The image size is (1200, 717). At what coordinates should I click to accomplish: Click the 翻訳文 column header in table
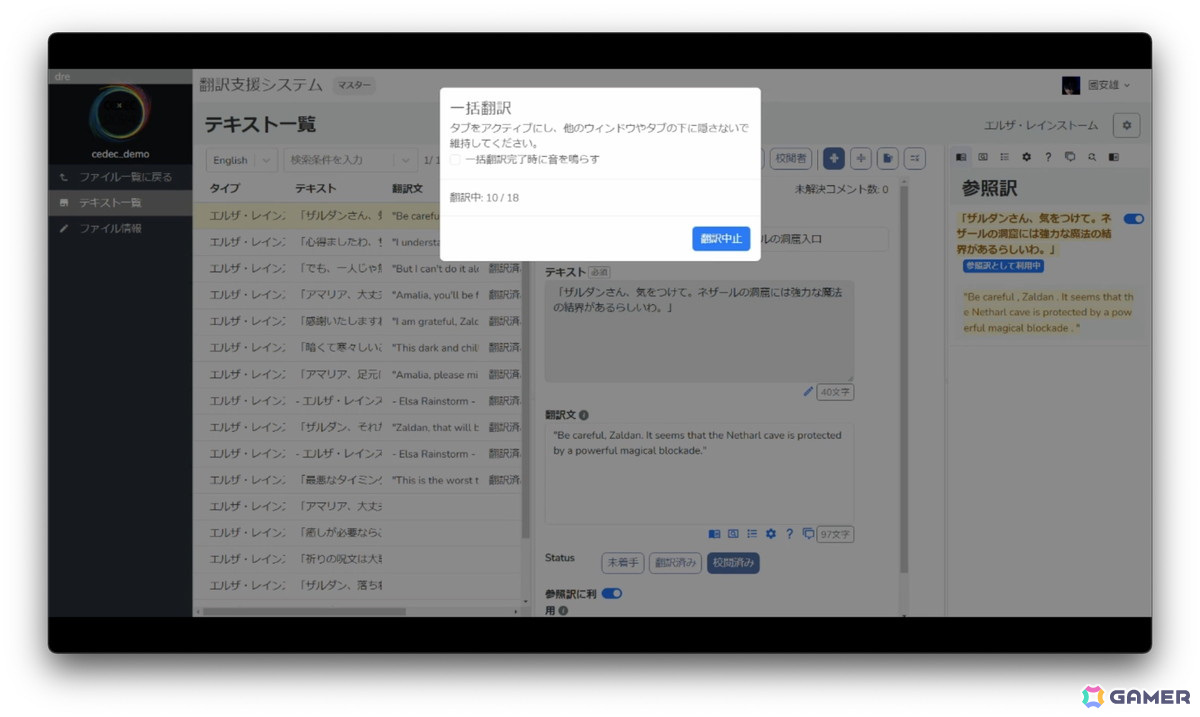click(x=408, y=188)
